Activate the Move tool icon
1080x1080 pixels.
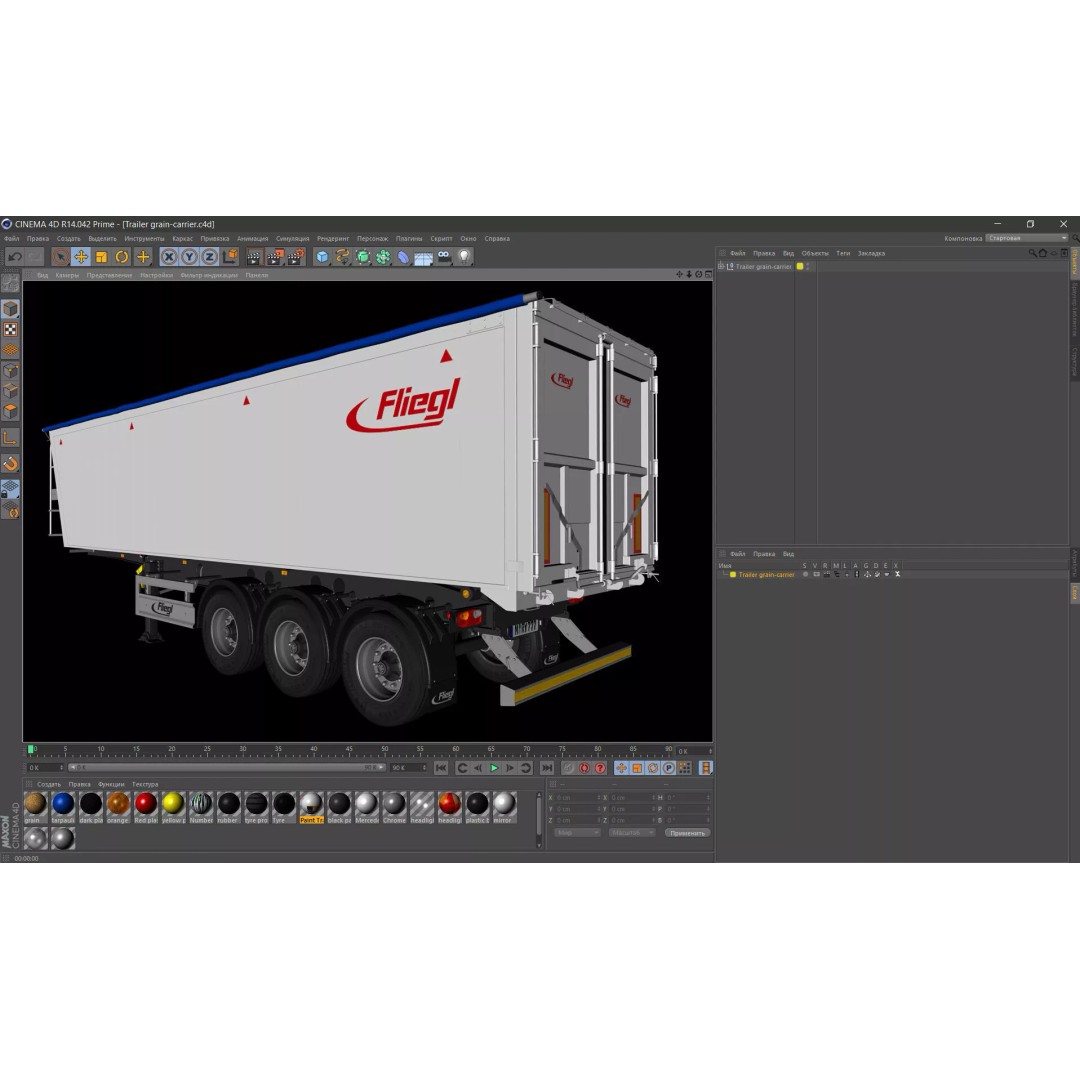coord(81,257)
